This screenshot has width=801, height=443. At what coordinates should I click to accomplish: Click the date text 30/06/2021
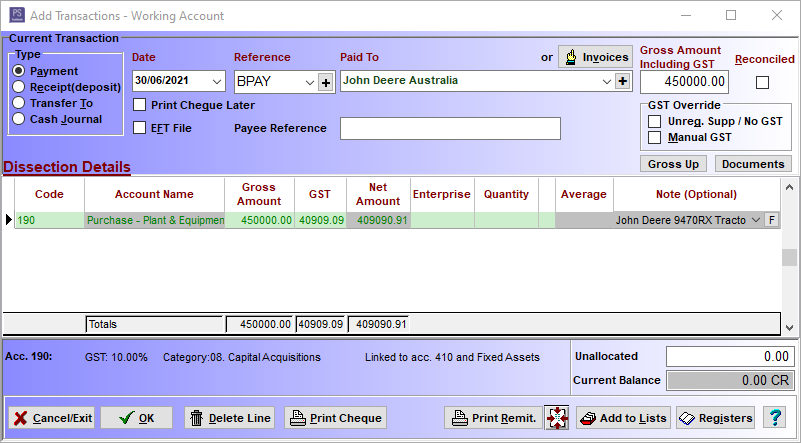point(162,80)
